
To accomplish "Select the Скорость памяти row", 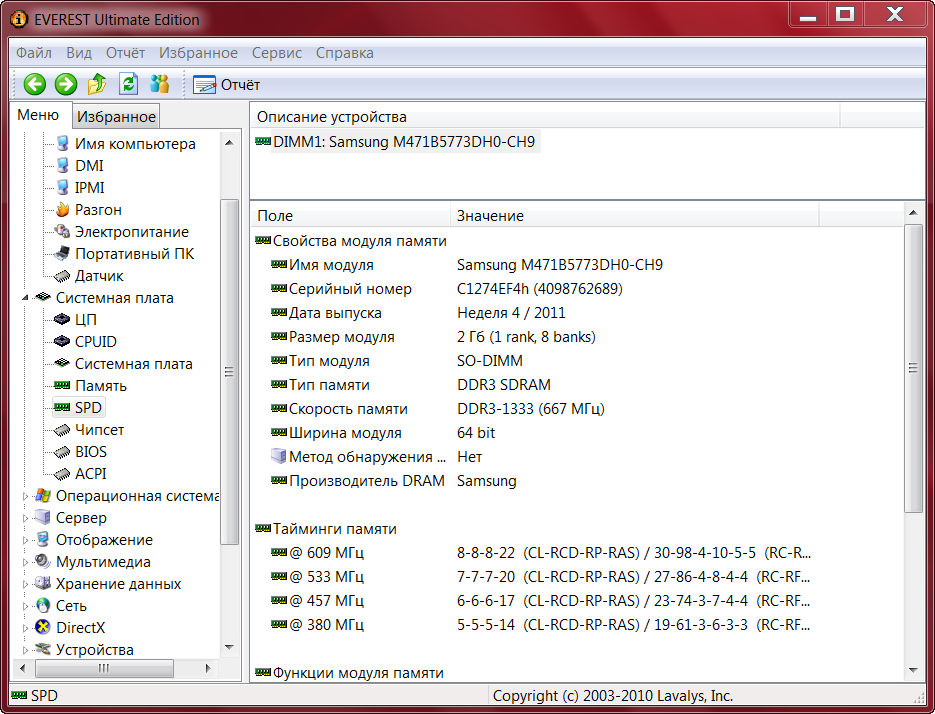I will (x=437, y=409).
